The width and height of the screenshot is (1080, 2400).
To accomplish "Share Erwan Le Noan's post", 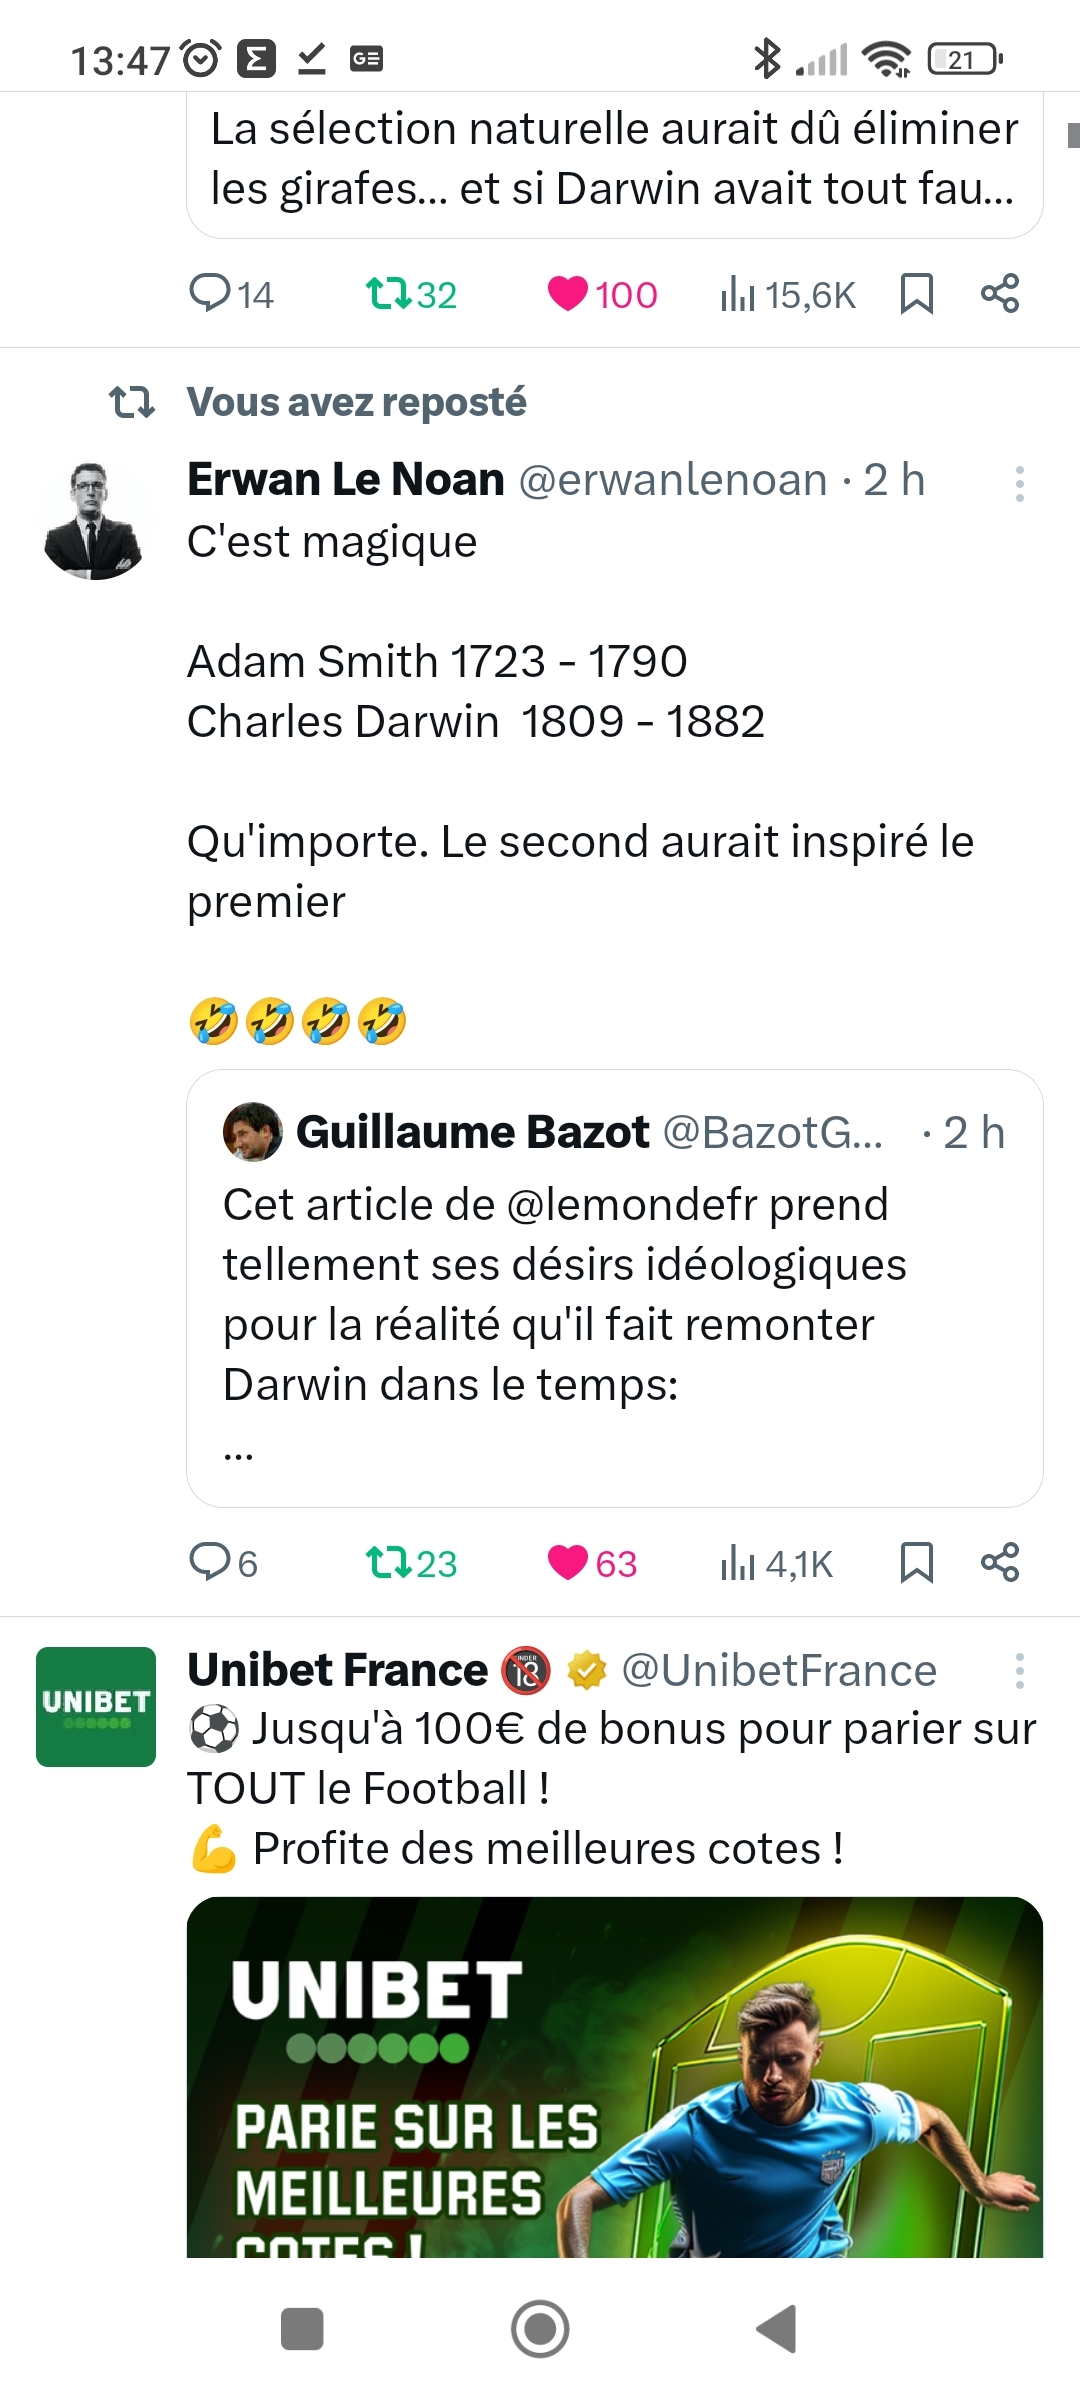I will pos(1000,1562).
